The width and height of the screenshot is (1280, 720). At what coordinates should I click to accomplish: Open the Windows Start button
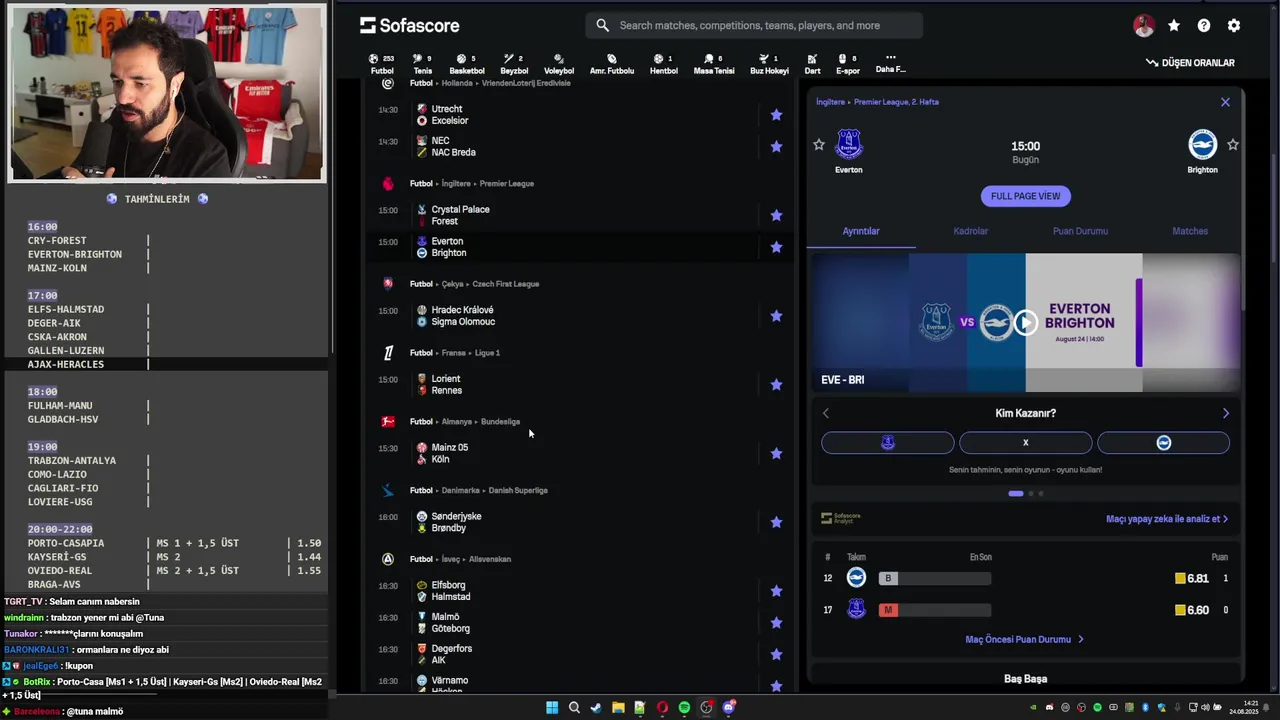coord(552,708)
